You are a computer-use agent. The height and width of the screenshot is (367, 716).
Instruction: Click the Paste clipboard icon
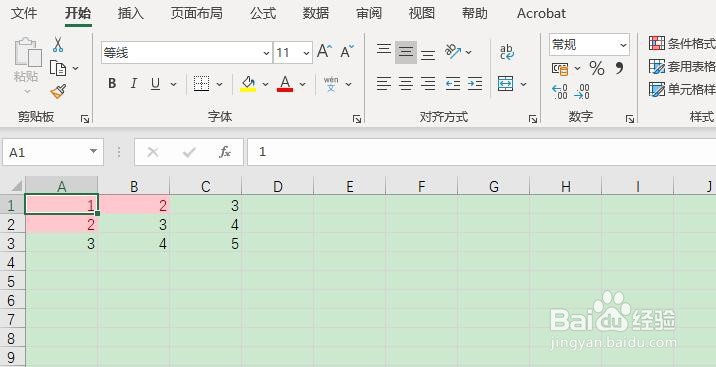pyautogui.click(x=27, y=52)
